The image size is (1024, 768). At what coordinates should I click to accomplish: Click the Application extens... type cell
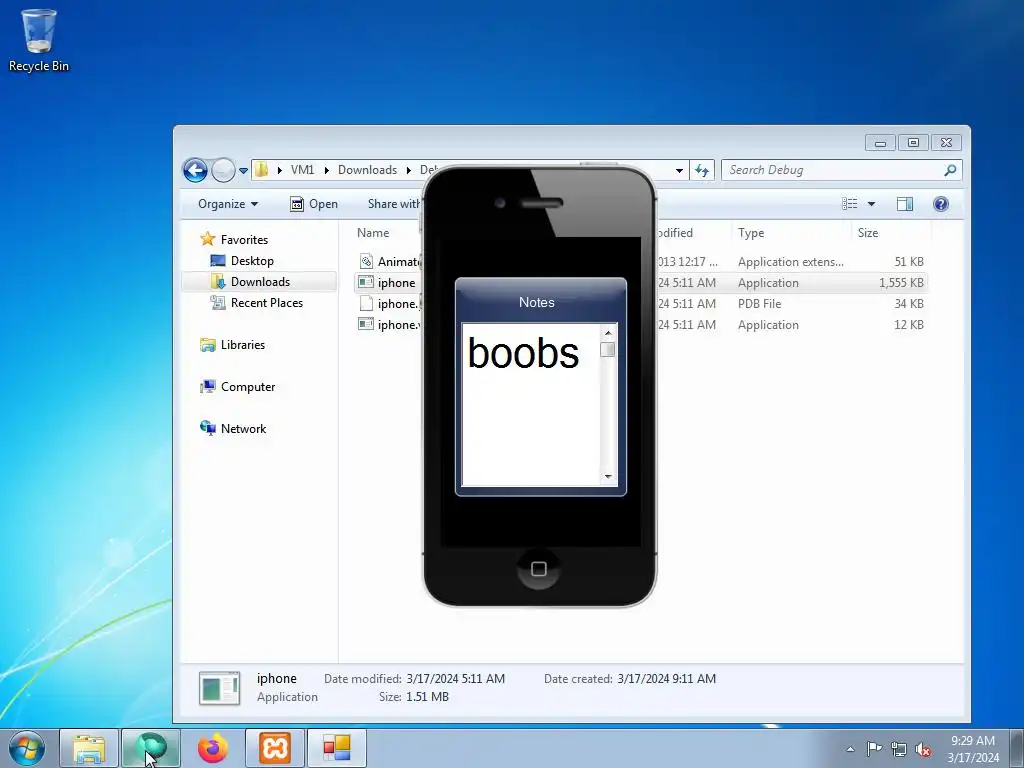tap(790, 262)
